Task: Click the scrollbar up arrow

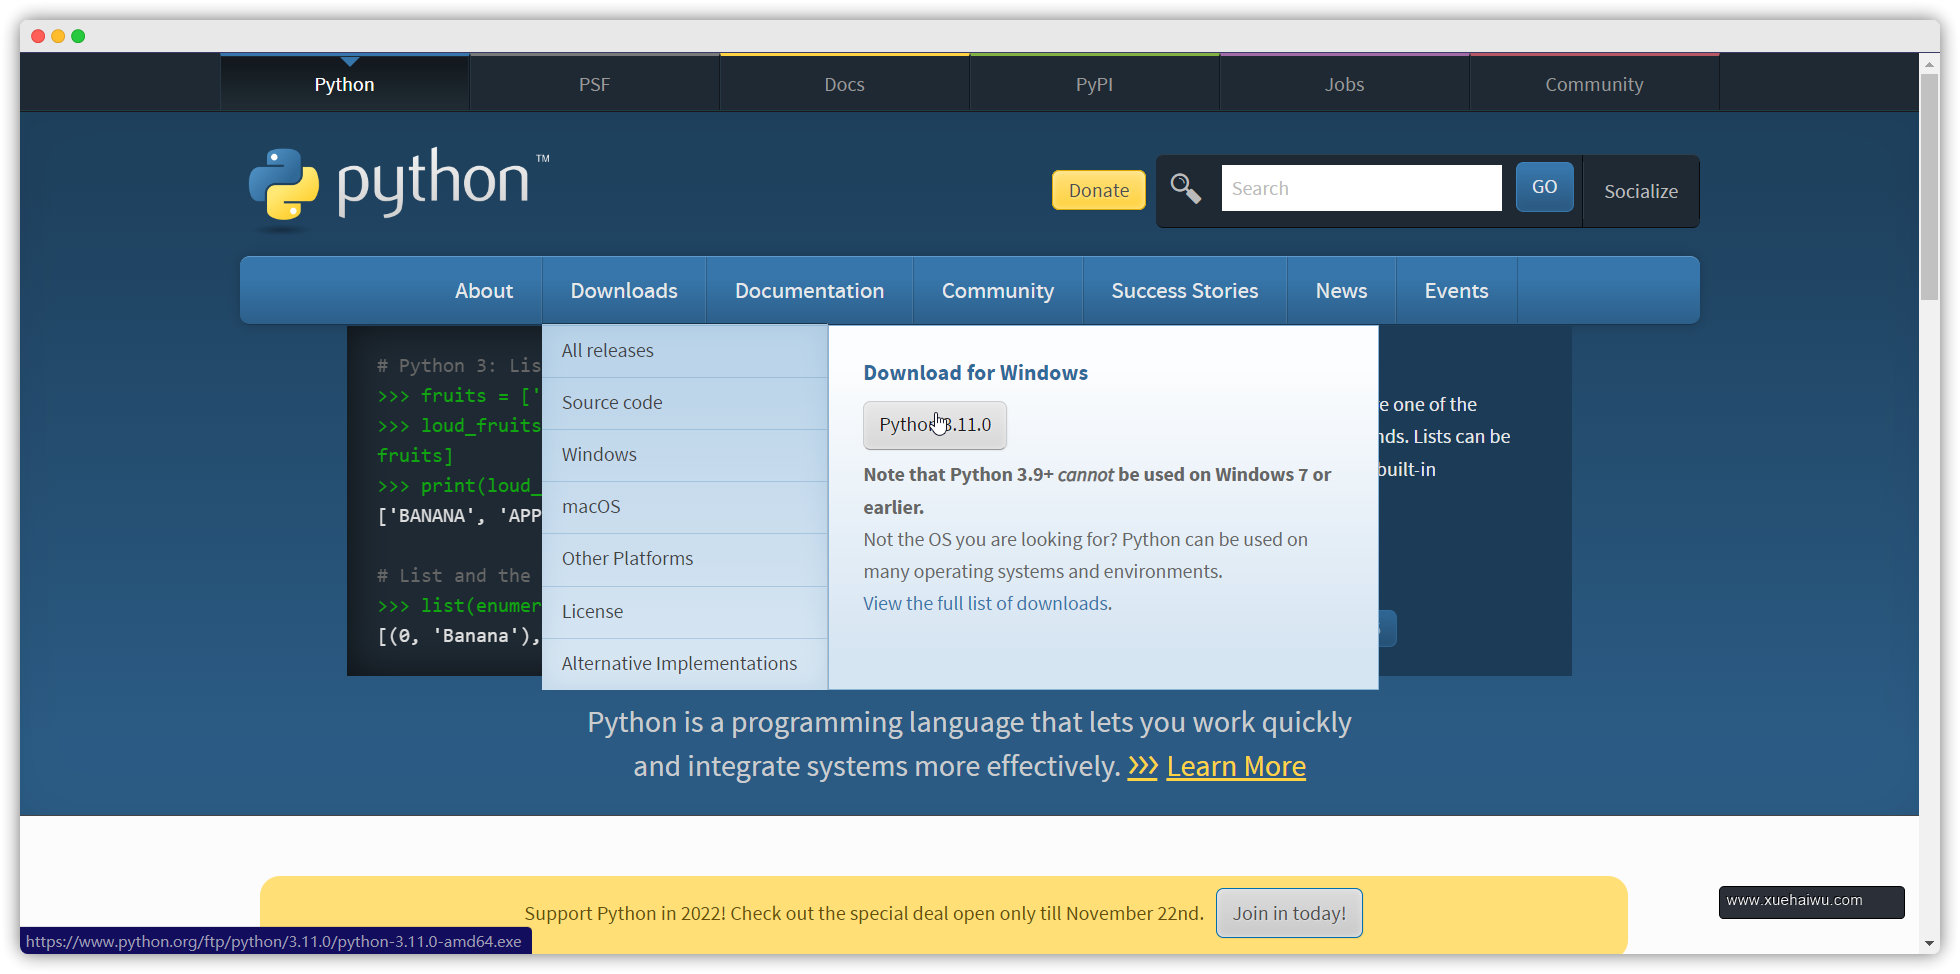Action: [x=1929, y=63]
